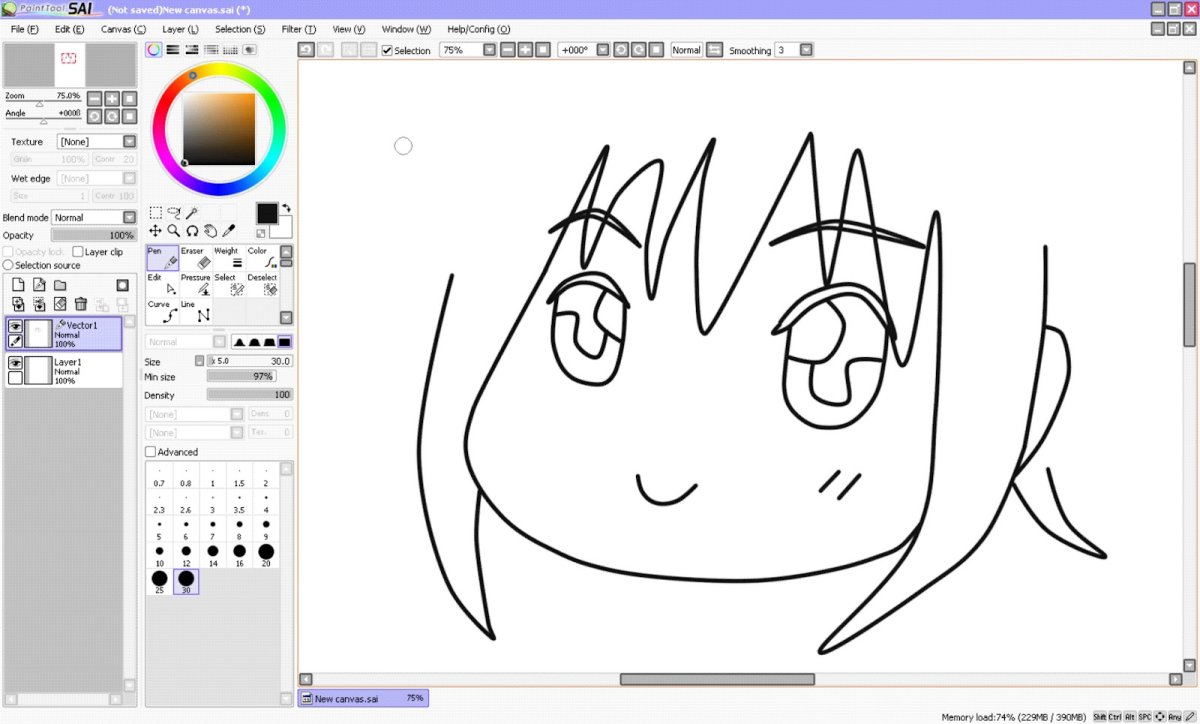This screenshot has width=1200, height=724.
Task: Select the Eyedropper color picker tool
Action: [228, 231]
